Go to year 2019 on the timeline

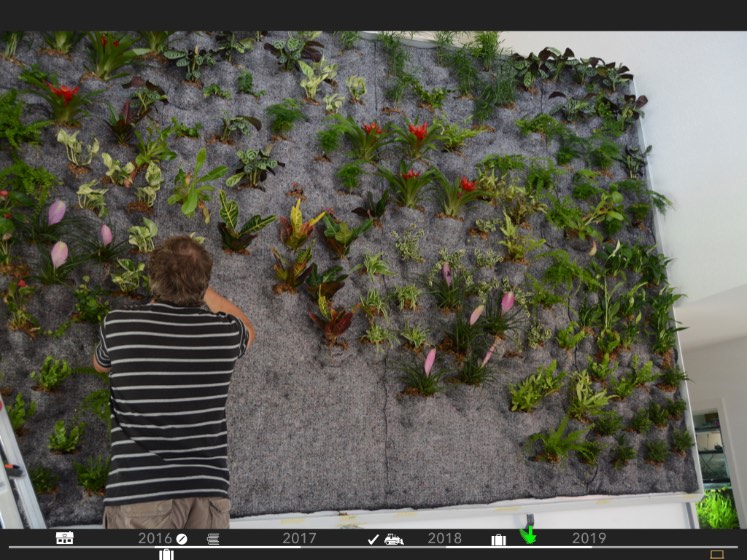(589, 538)
